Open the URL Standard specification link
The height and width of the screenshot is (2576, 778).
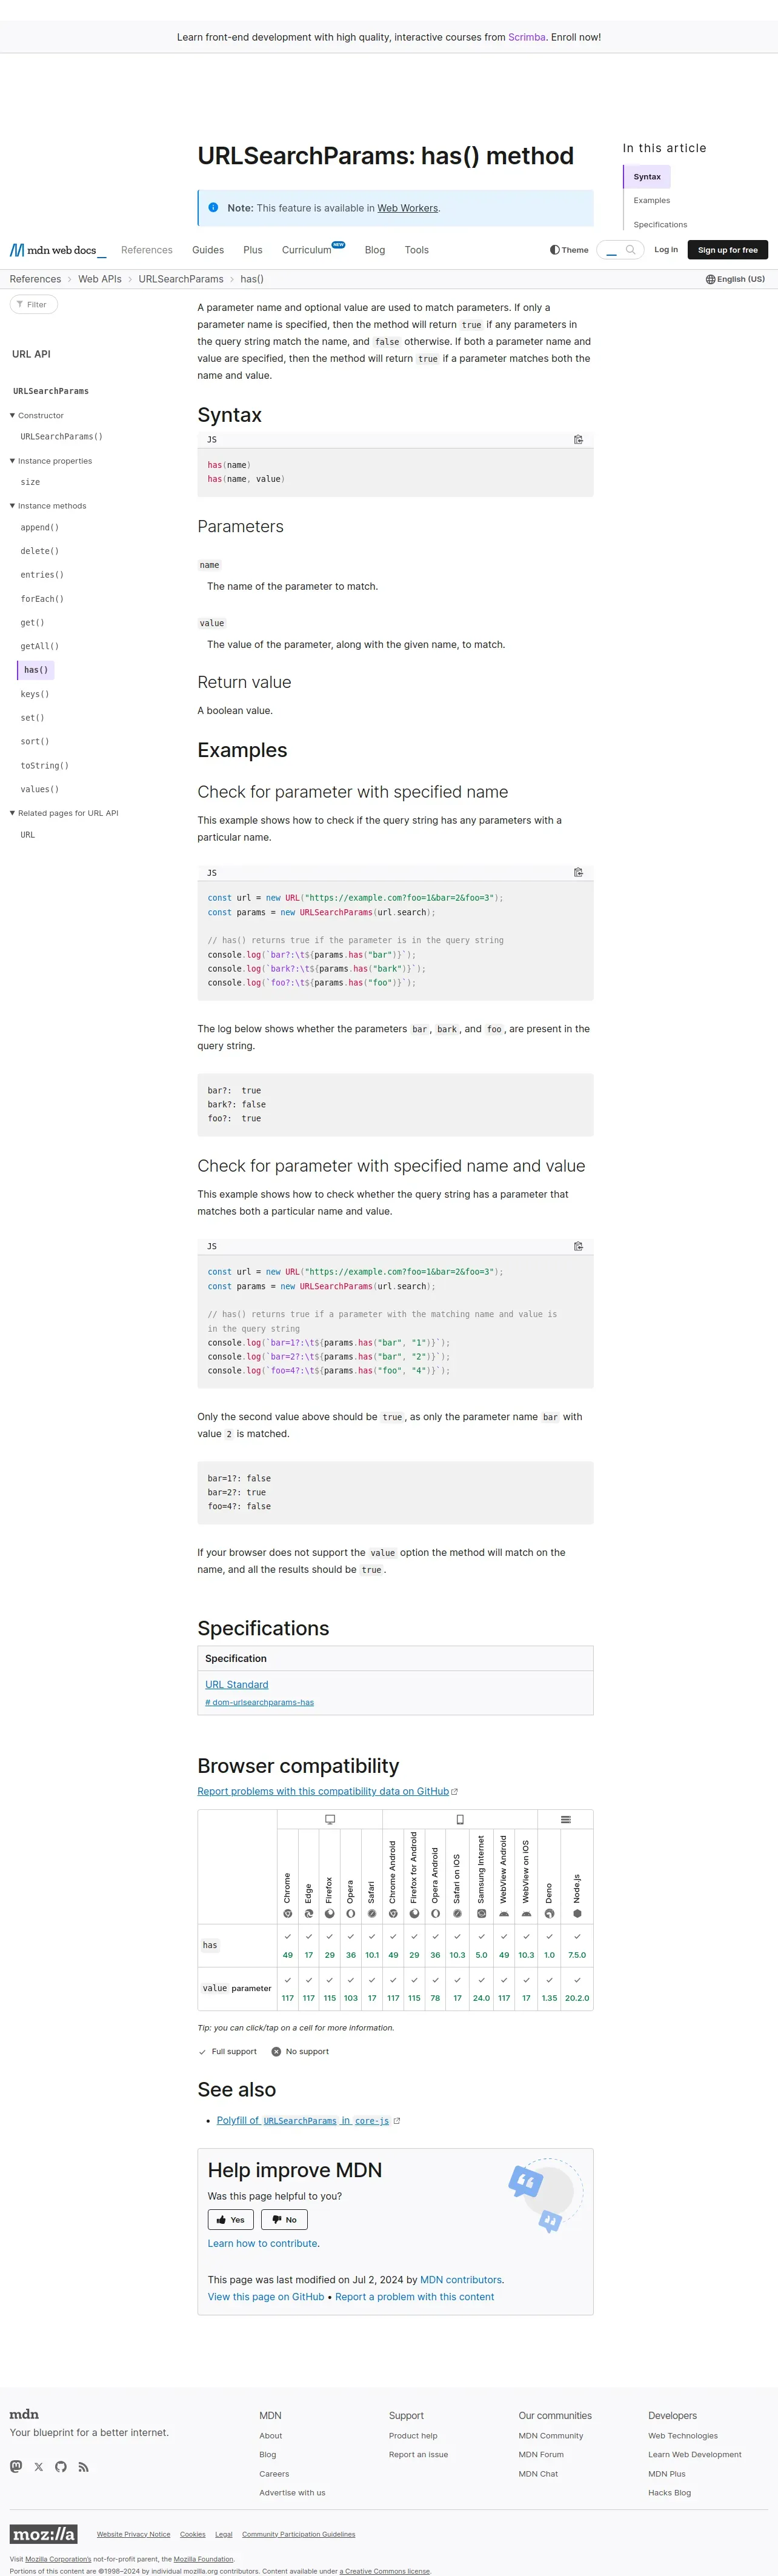pos(237,1684)
